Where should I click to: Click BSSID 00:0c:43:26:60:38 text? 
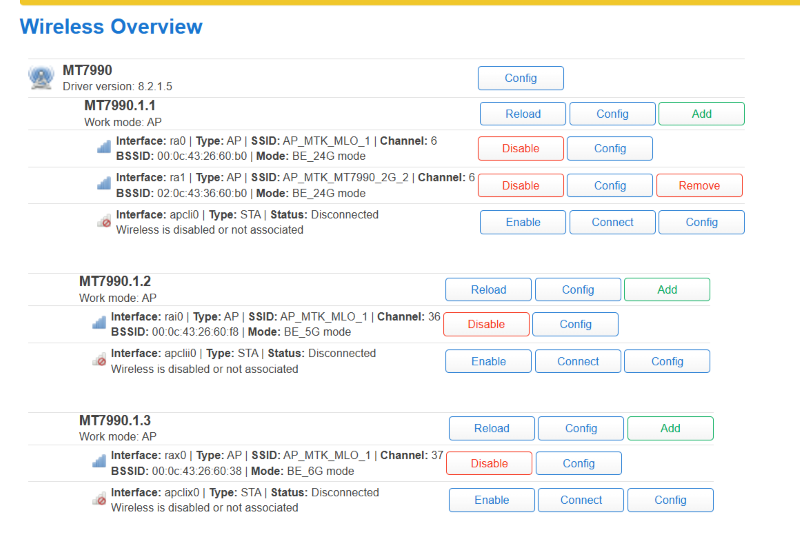point(177,471)
